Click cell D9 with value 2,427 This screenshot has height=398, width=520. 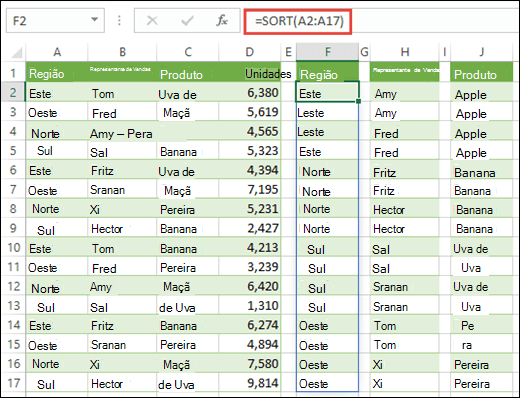pyautogui.click(x=250, y=228)
